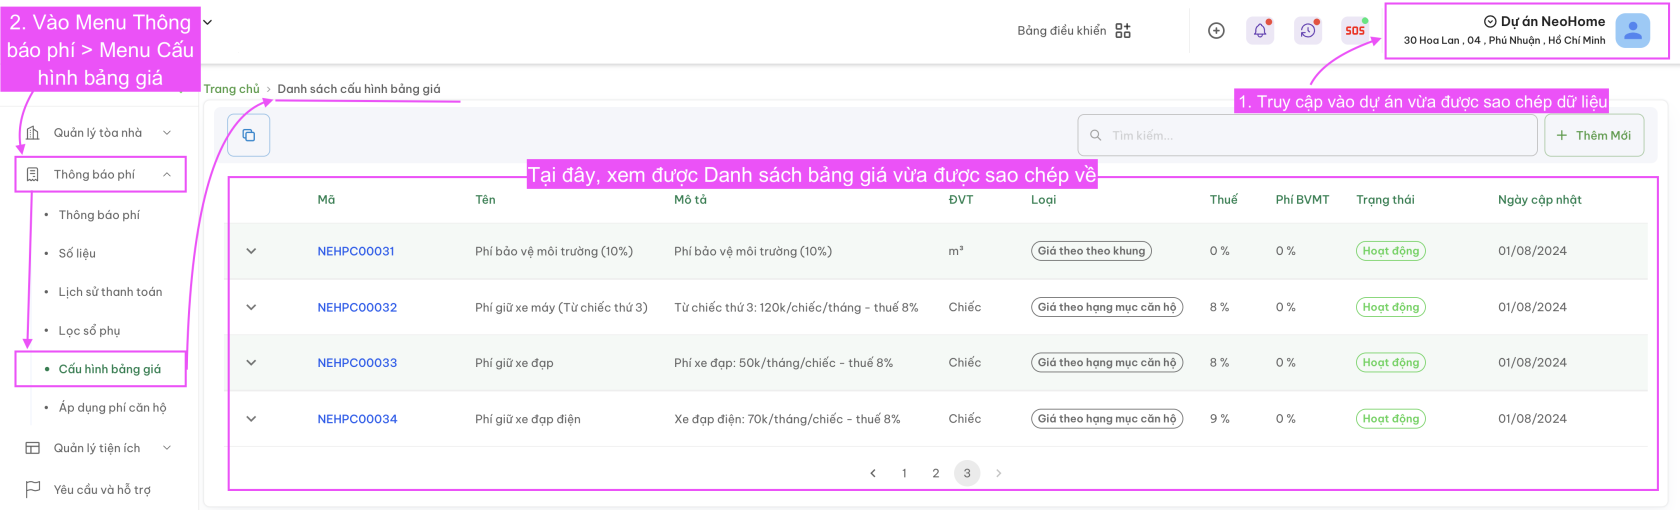Image resolution: width=1680 pixels, height=510 pixels.
Task: Select current pagination page 3
Action: 967,473
